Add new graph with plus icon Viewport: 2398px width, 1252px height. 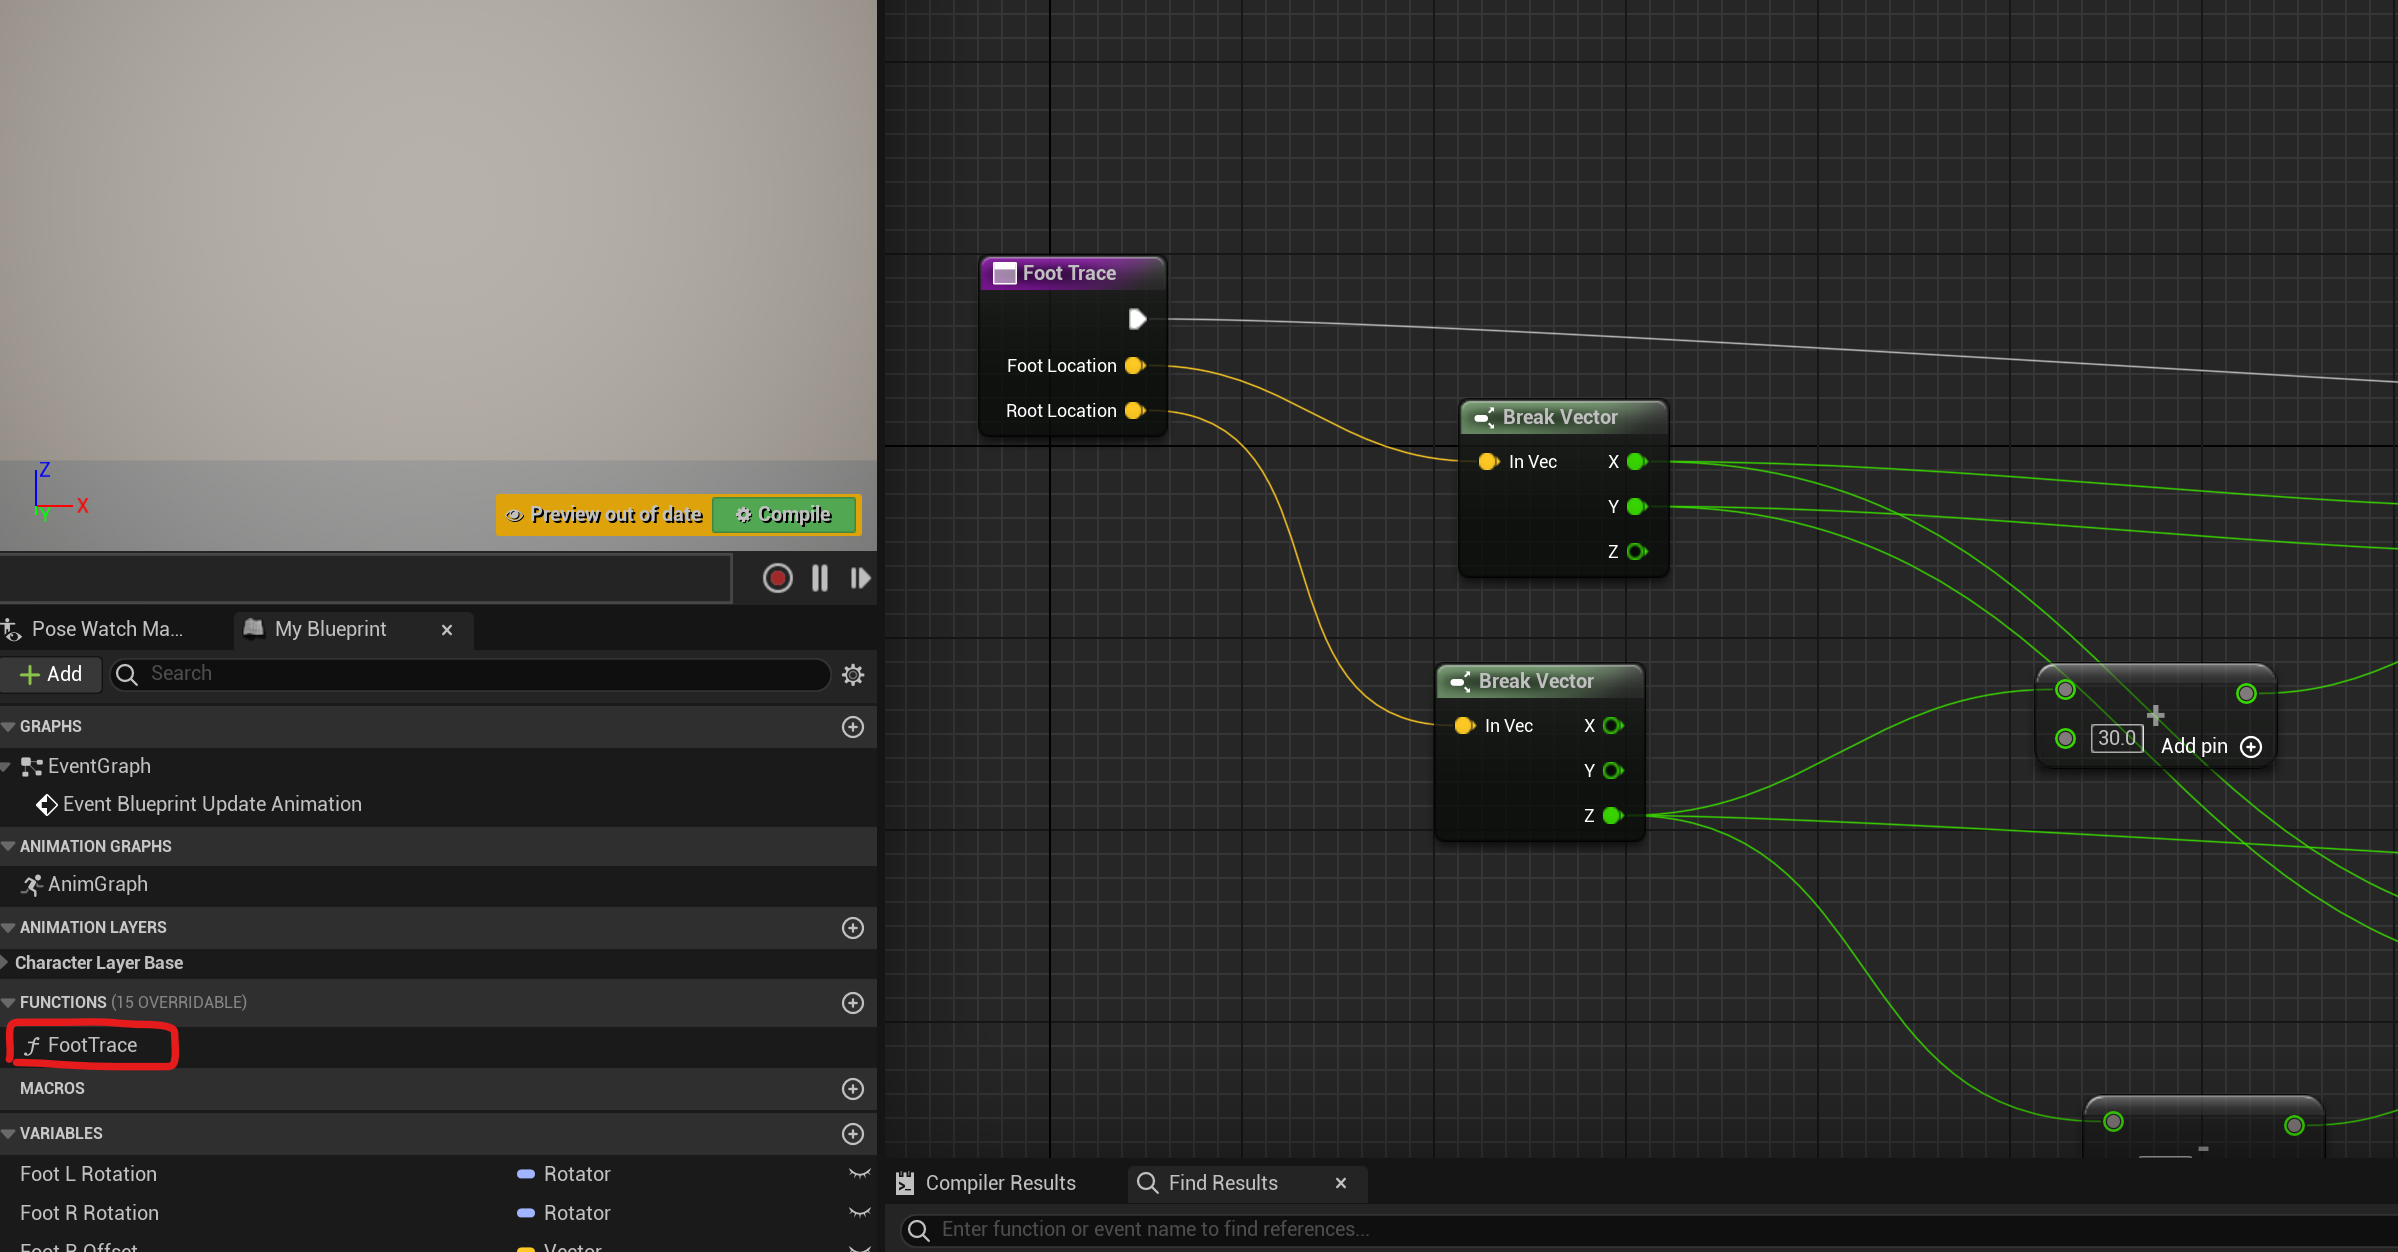[853, 727]
